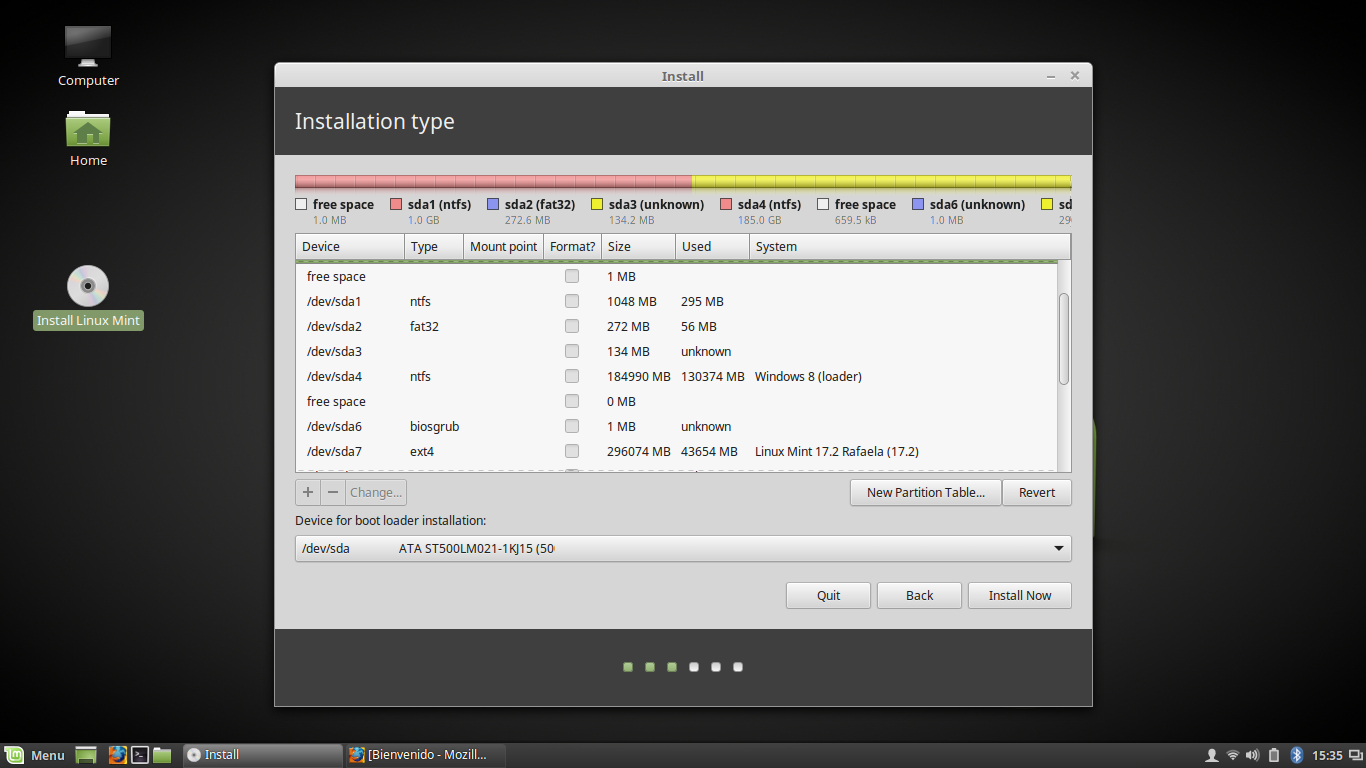Open the boot loader device dropdown

pyautogui.click(x=683, y=548)
